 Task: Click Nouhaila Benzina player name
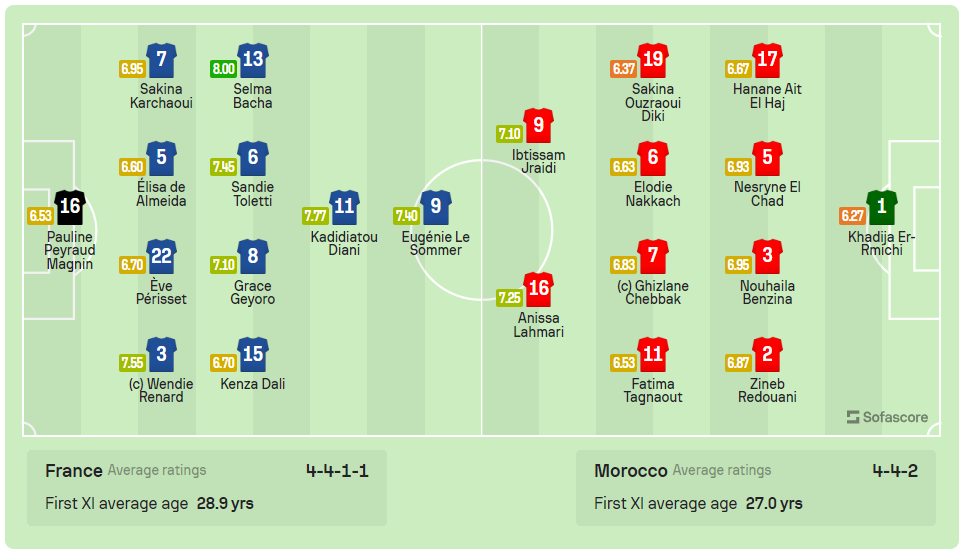(768, 292)
